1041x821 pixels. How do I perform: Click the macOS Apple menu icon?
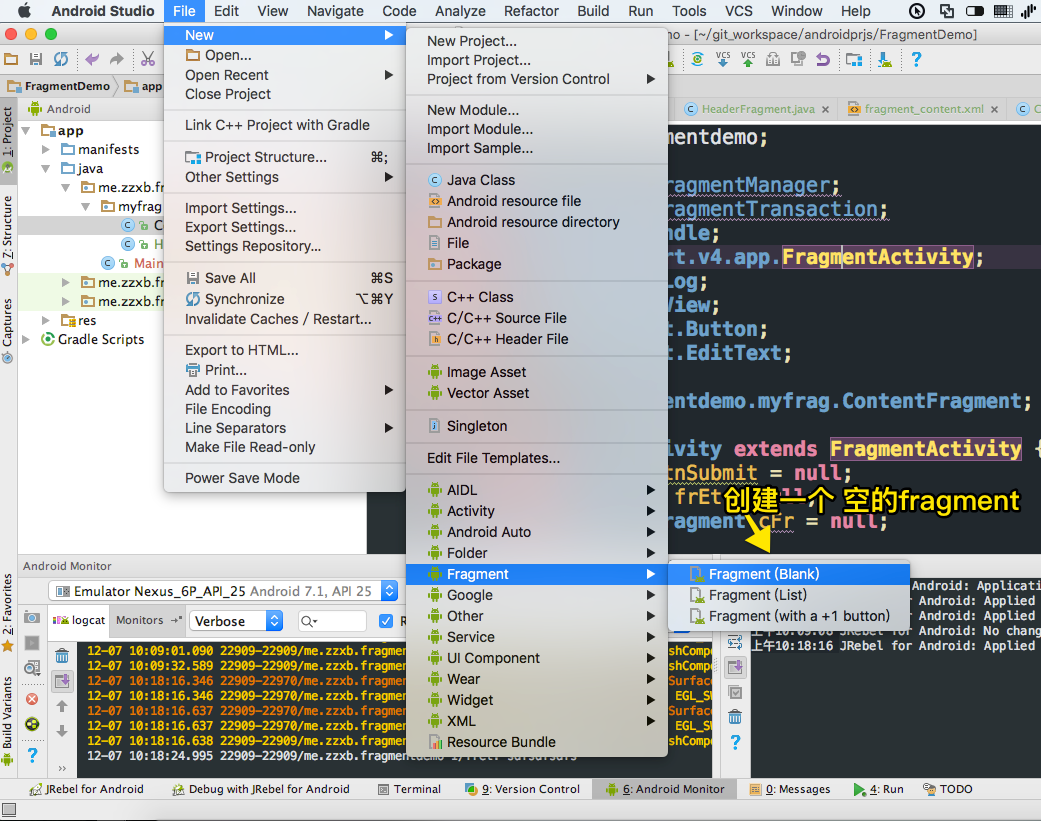[x=24, y=11]
